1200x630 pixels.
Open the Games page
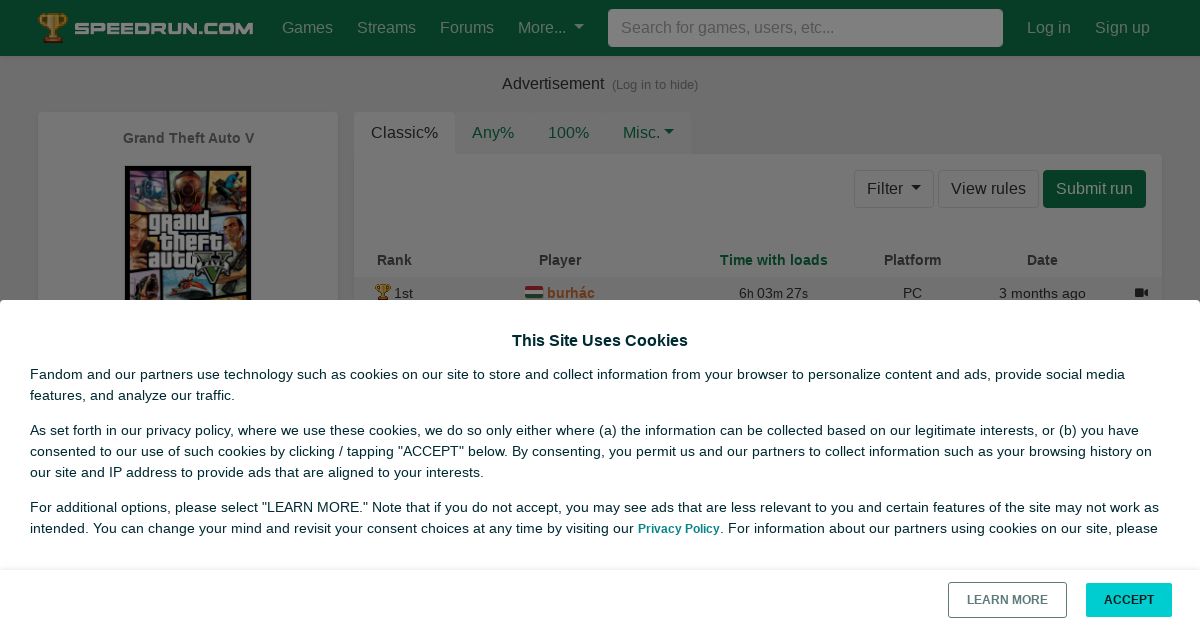[307, 28]
